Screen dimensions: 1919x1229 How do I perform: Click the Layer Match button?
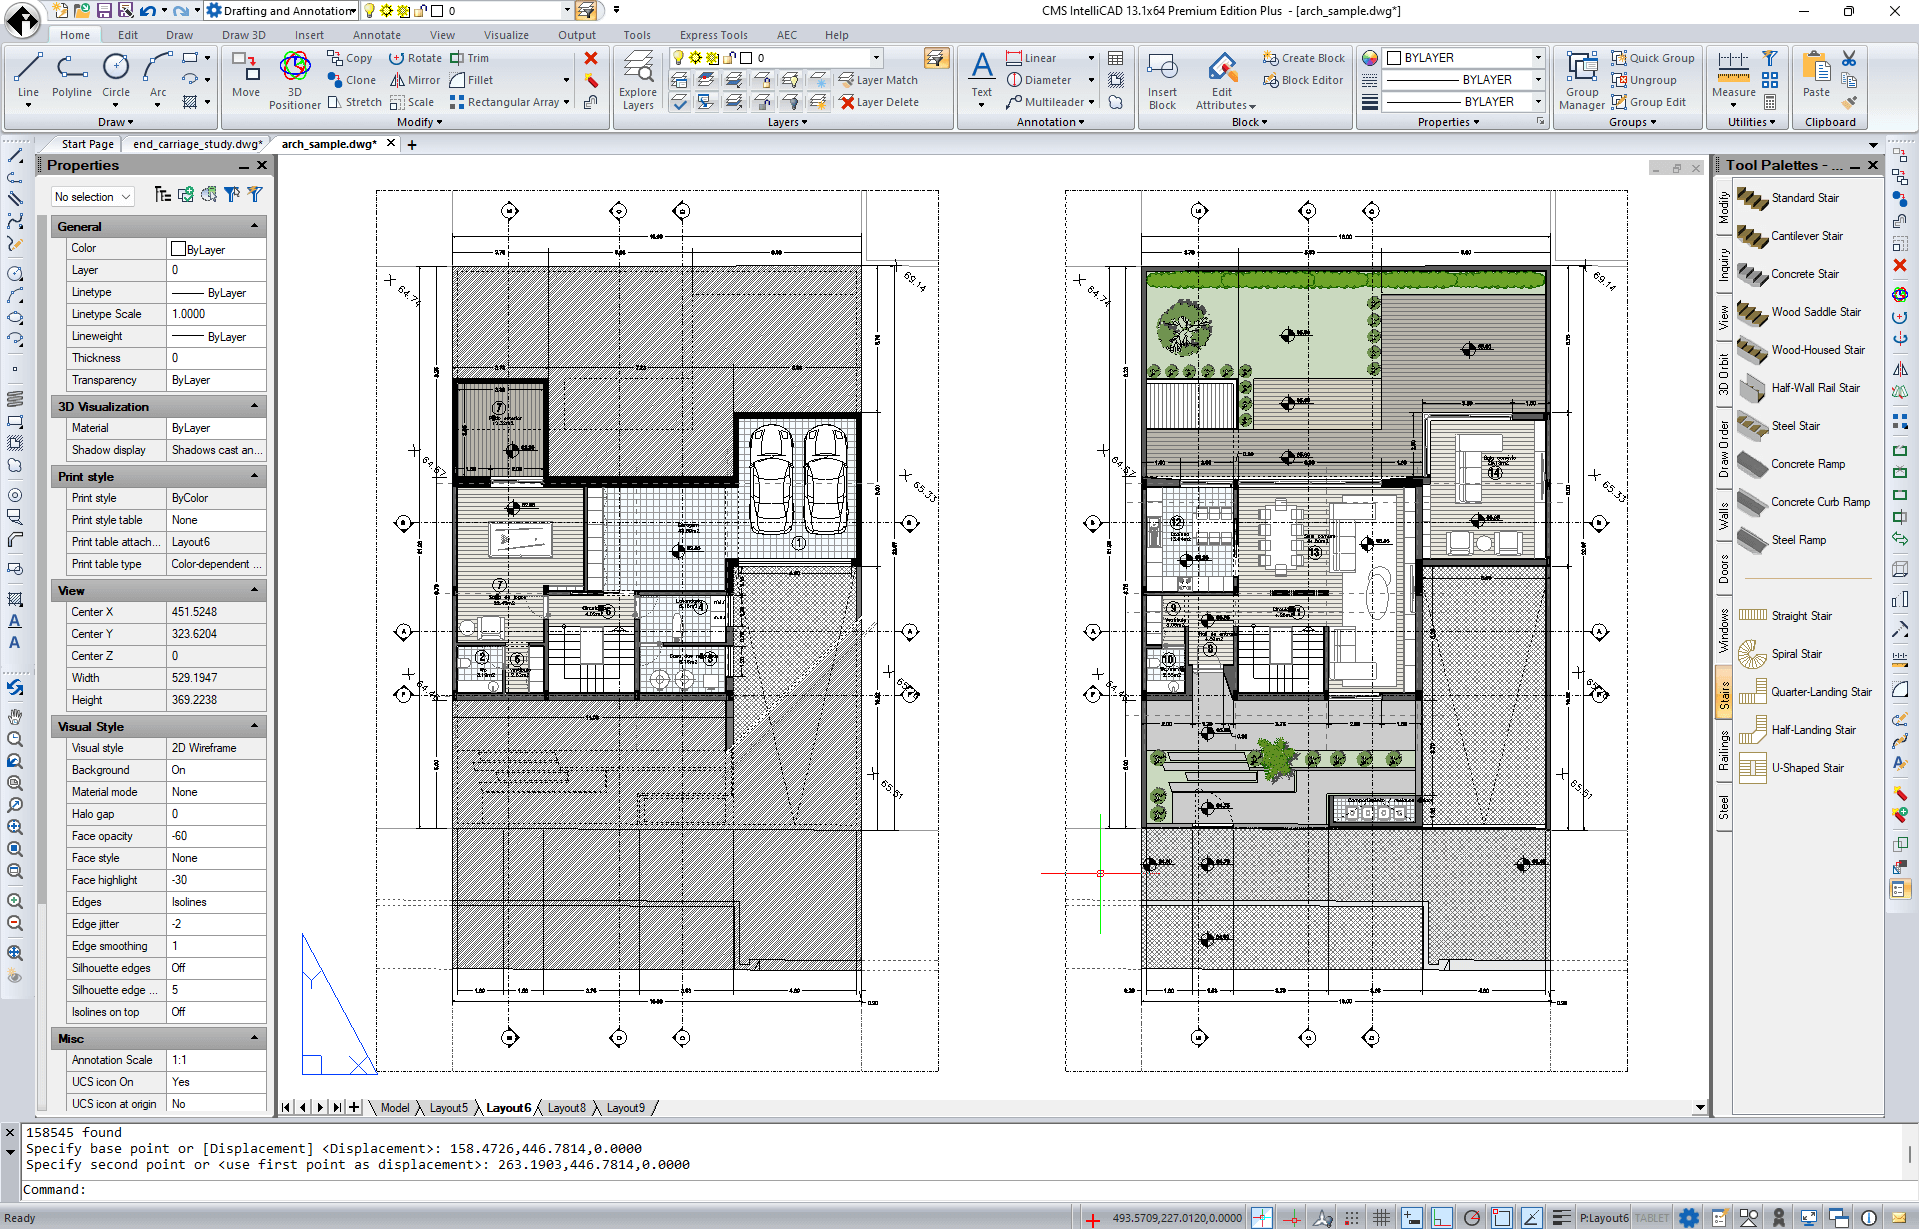(x=878, y=80)
